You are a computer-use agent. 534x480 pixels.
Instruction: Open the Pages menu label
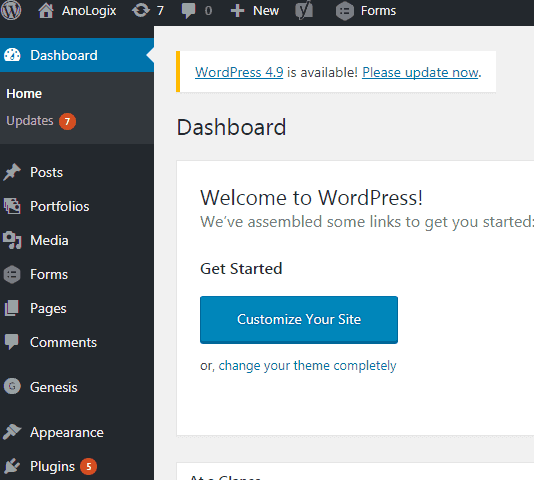pos(48,309)
